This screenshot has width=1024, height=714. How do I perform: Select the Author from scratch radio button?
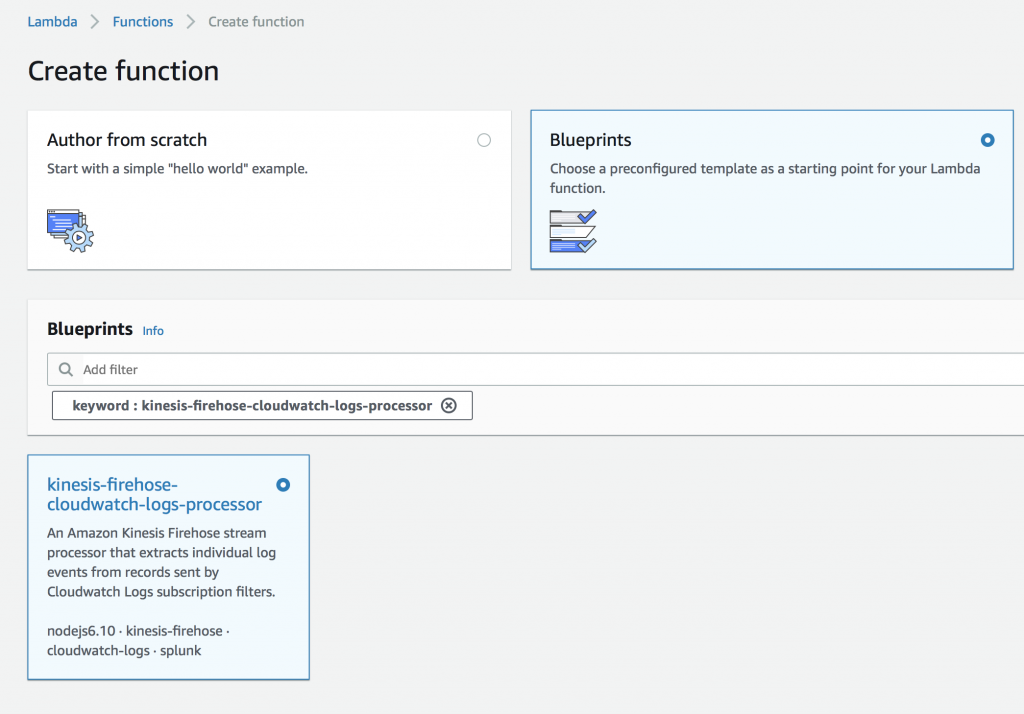(x=484, y=140)
